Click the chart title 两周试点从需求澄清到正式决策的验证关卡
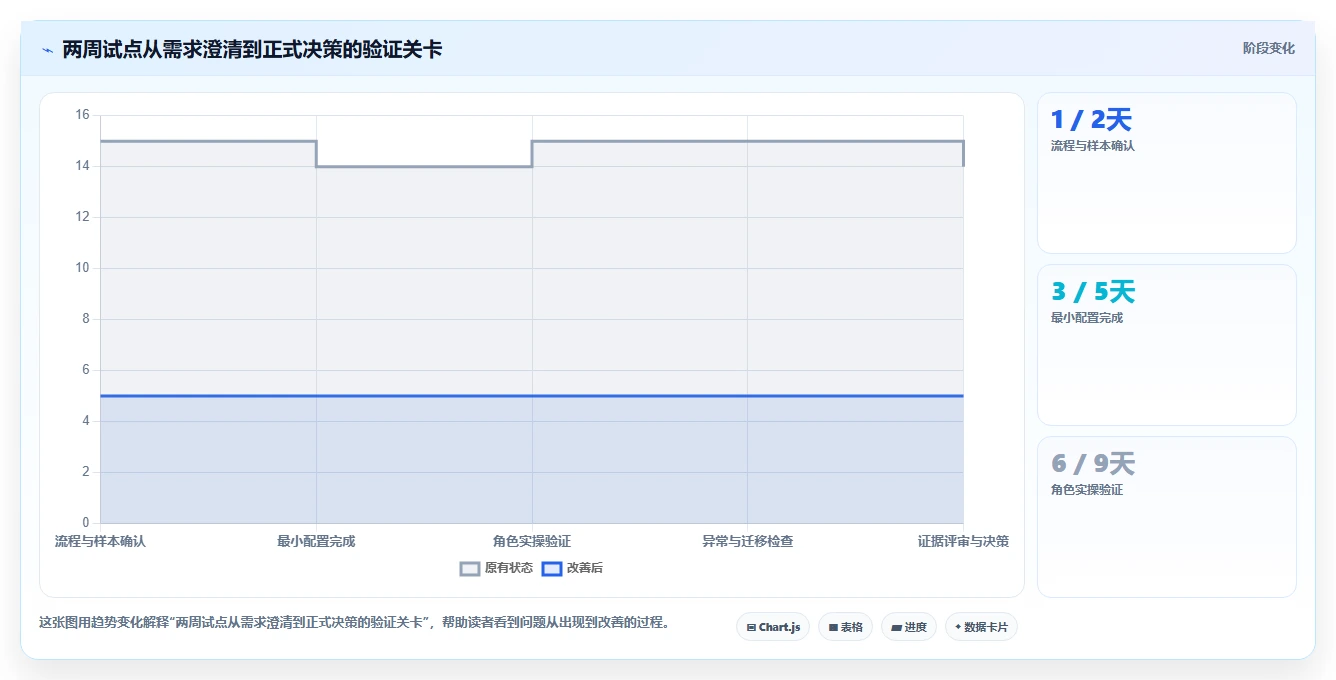 click(252, 49)
